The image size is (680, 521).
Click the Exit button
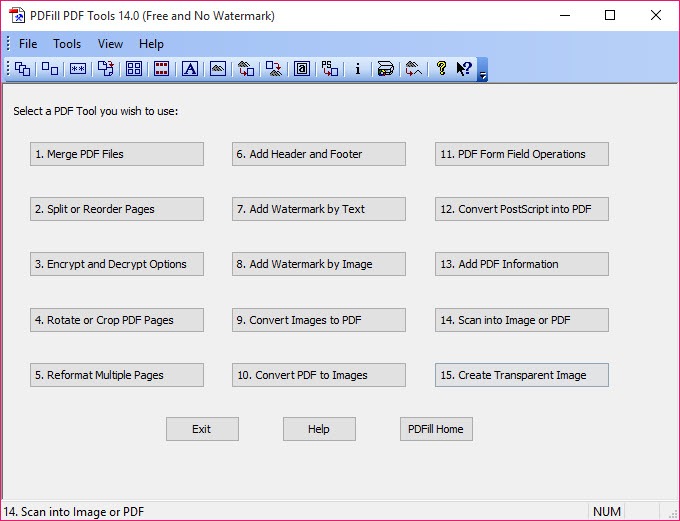tap(202, 429)
